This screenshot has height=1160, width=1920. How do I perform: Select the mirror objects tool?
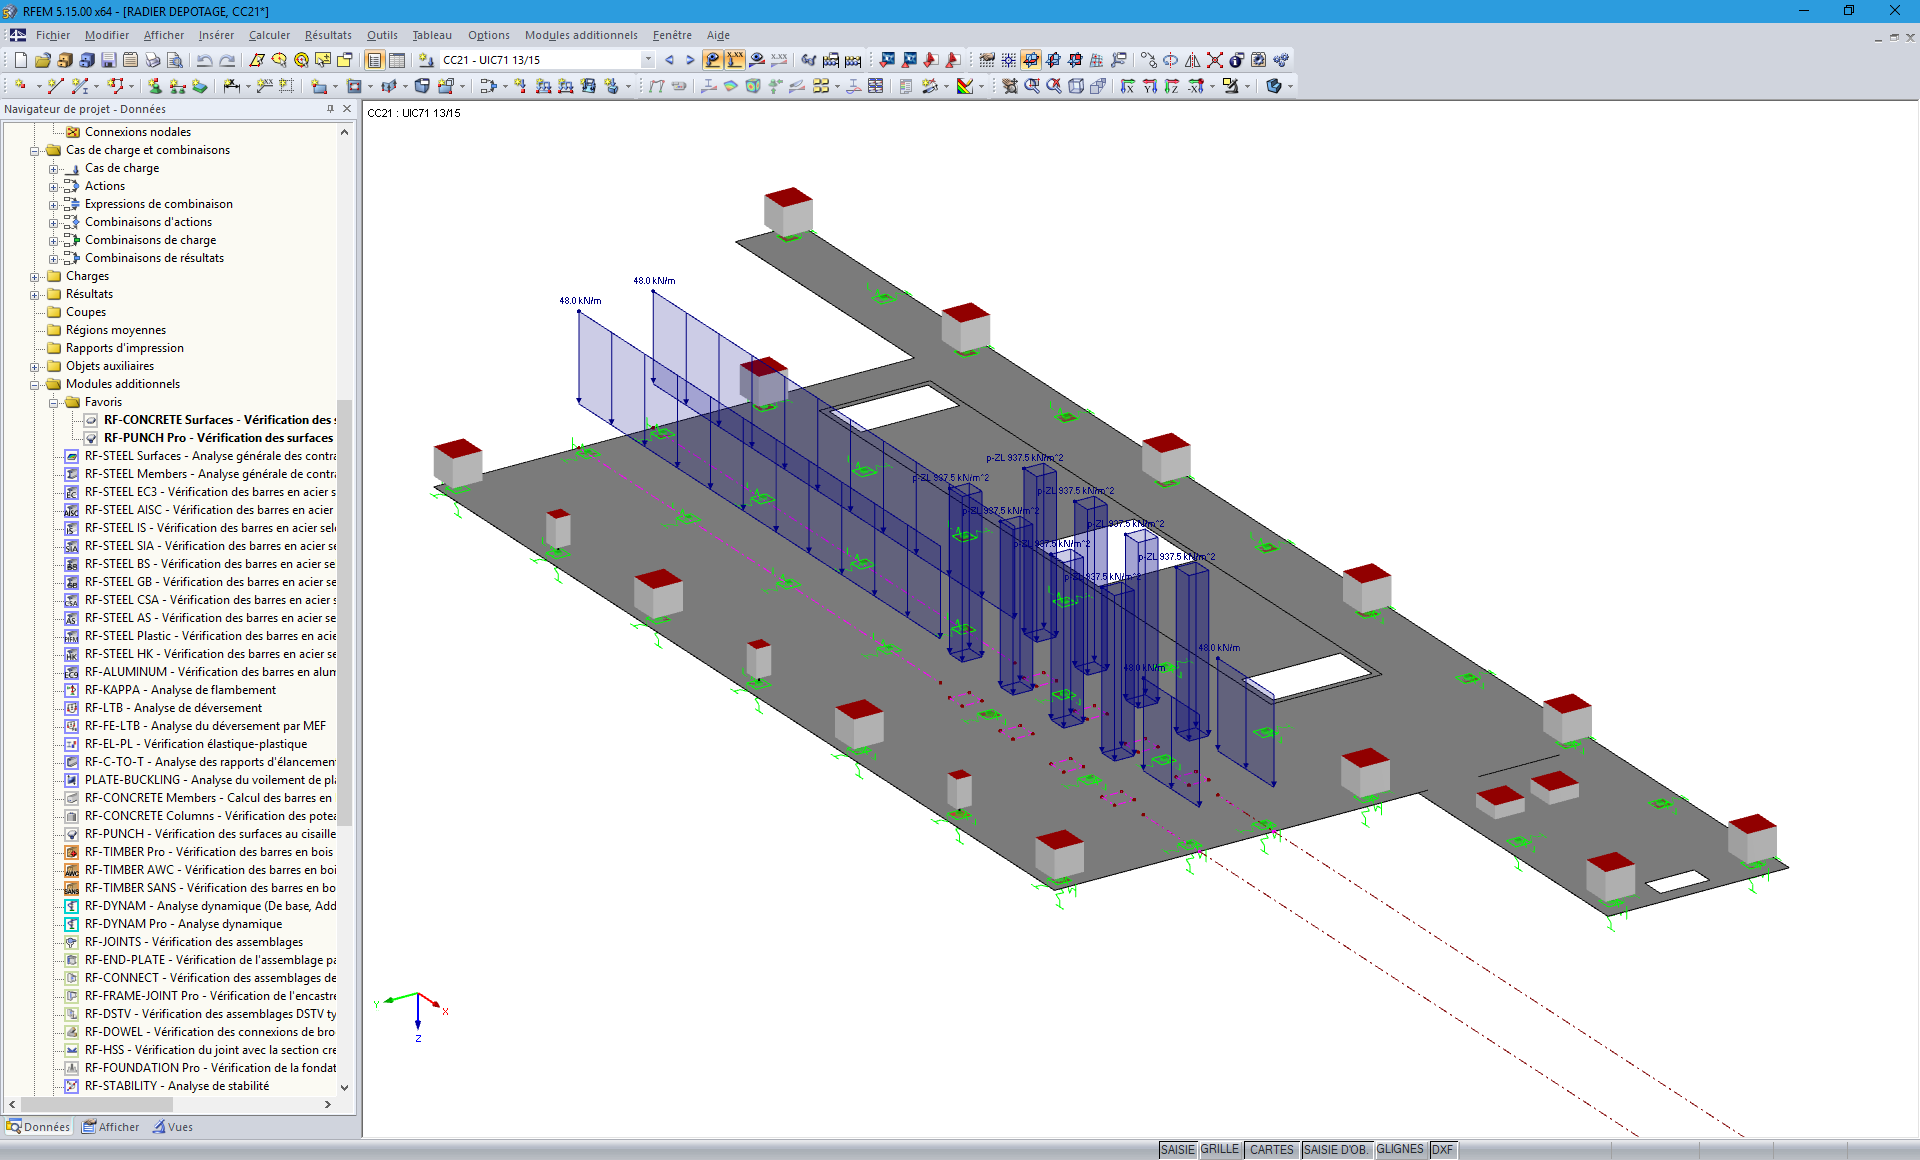(1193, 60)
